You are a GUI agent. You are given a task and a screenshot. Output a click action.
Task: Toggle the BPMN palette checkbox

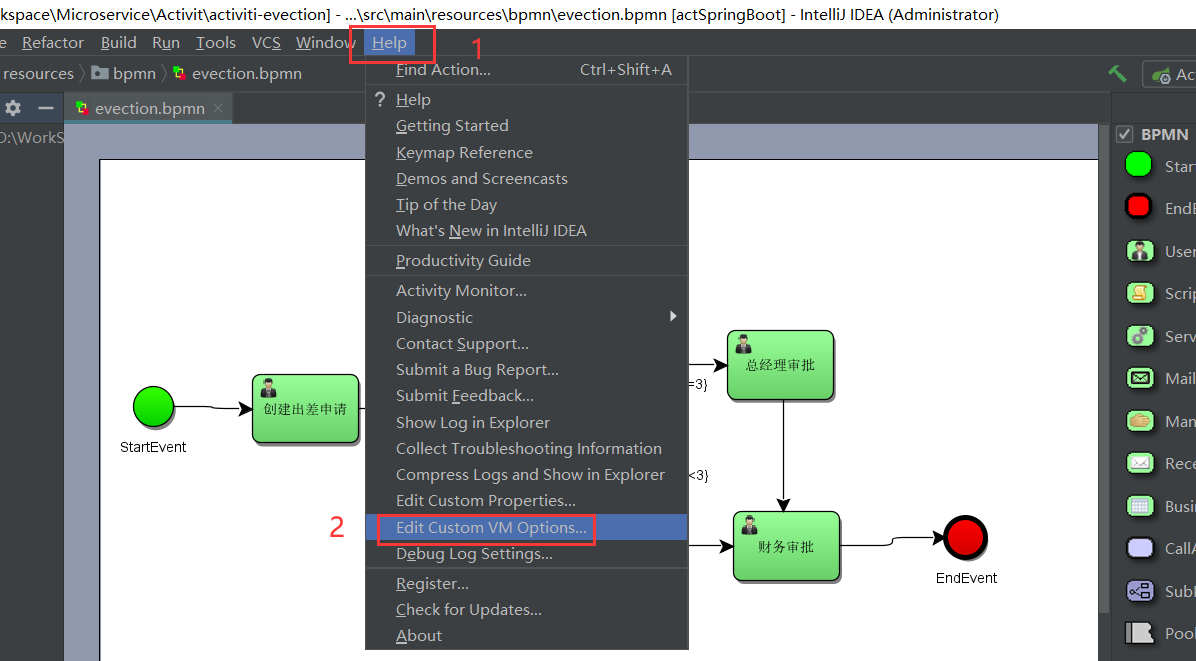(x=1124, y=134)
